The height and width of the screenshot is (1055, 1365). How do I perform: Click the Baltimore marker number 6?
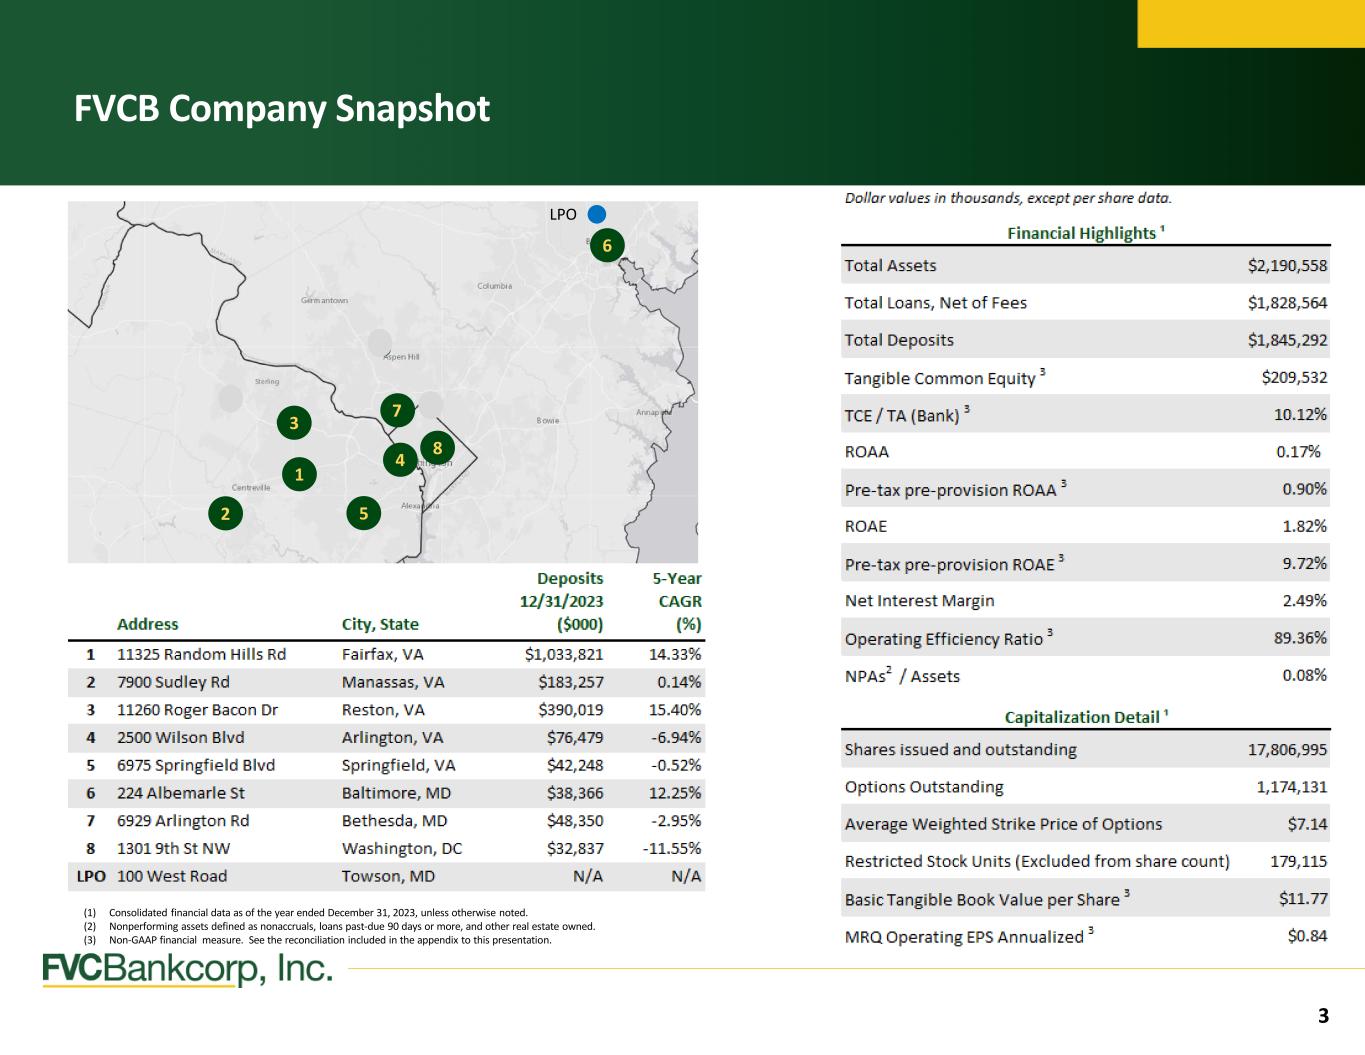607,245
